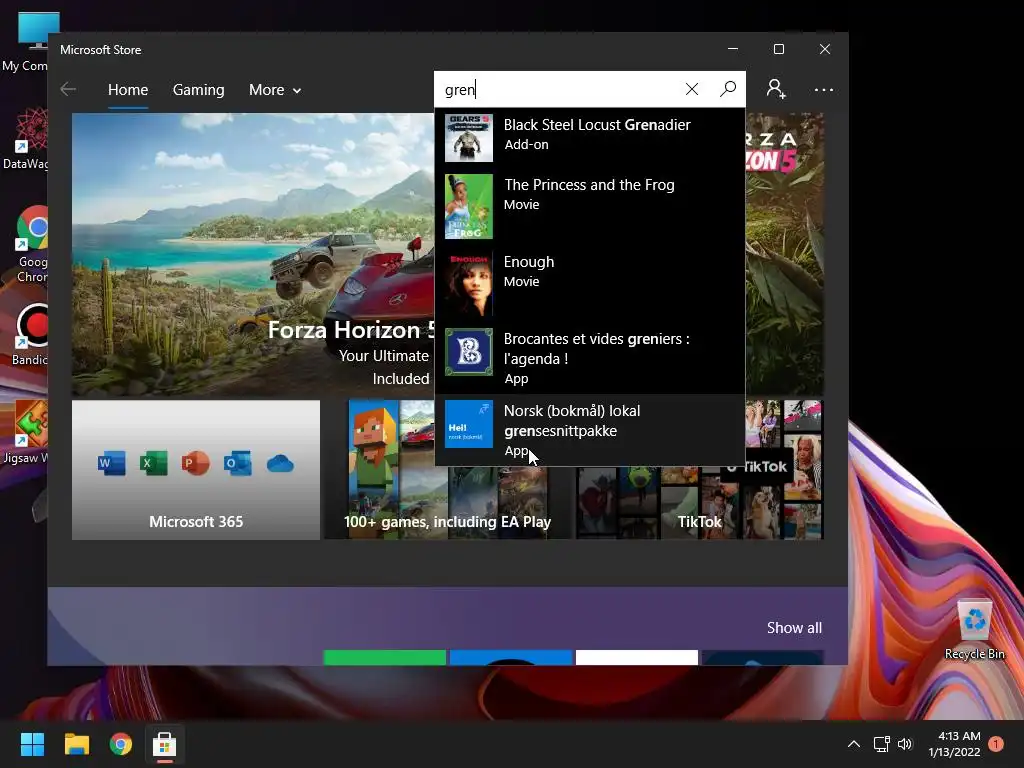Screen dimensions: 1024x768
Task: Open the Home tab
Action: (x=128, y=89)
